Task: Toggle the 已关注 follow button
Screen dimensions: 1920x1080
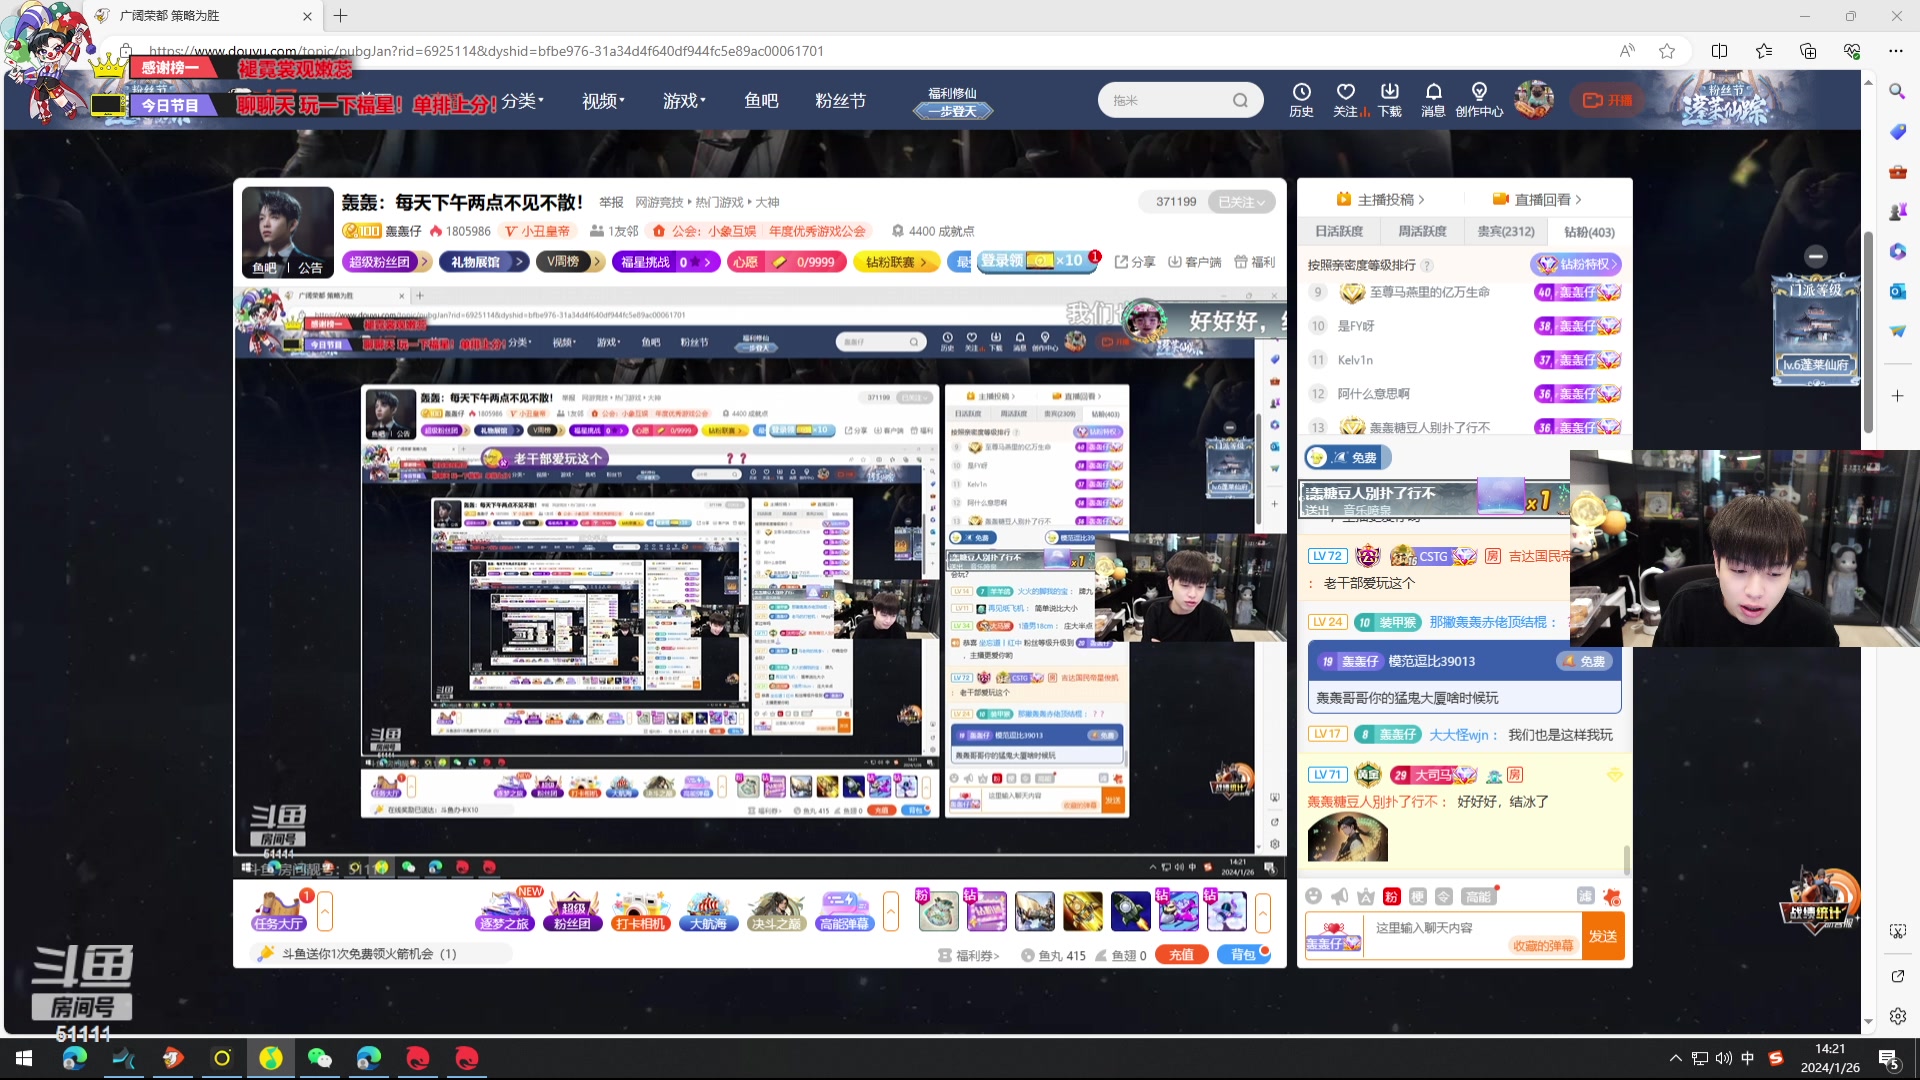Action: [x=1241, y=202]
